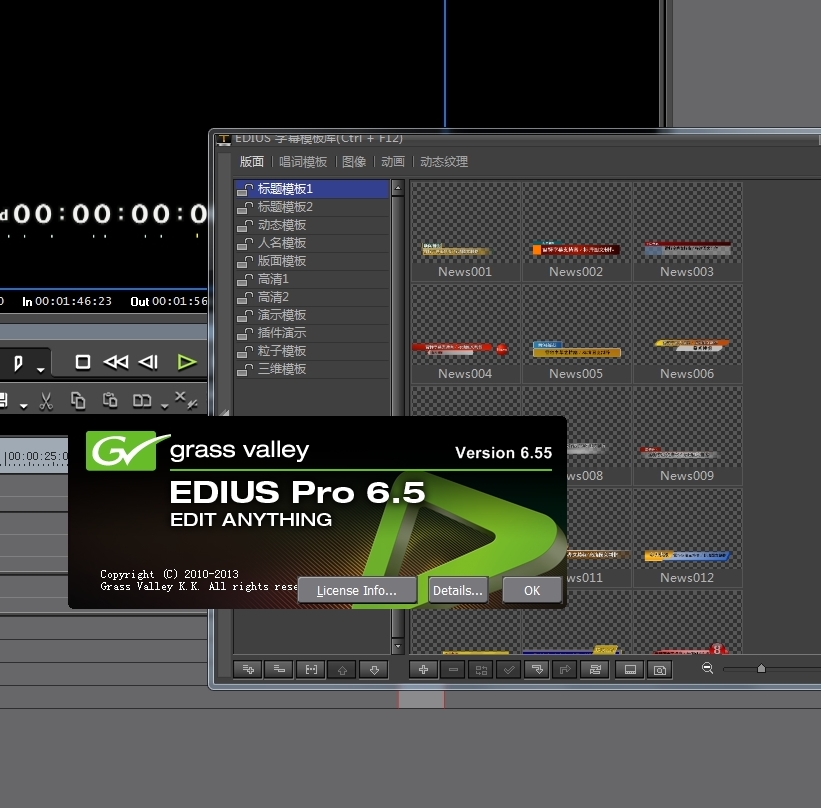
Task: Click the Cut scissors icon
Action: [46, 401]
